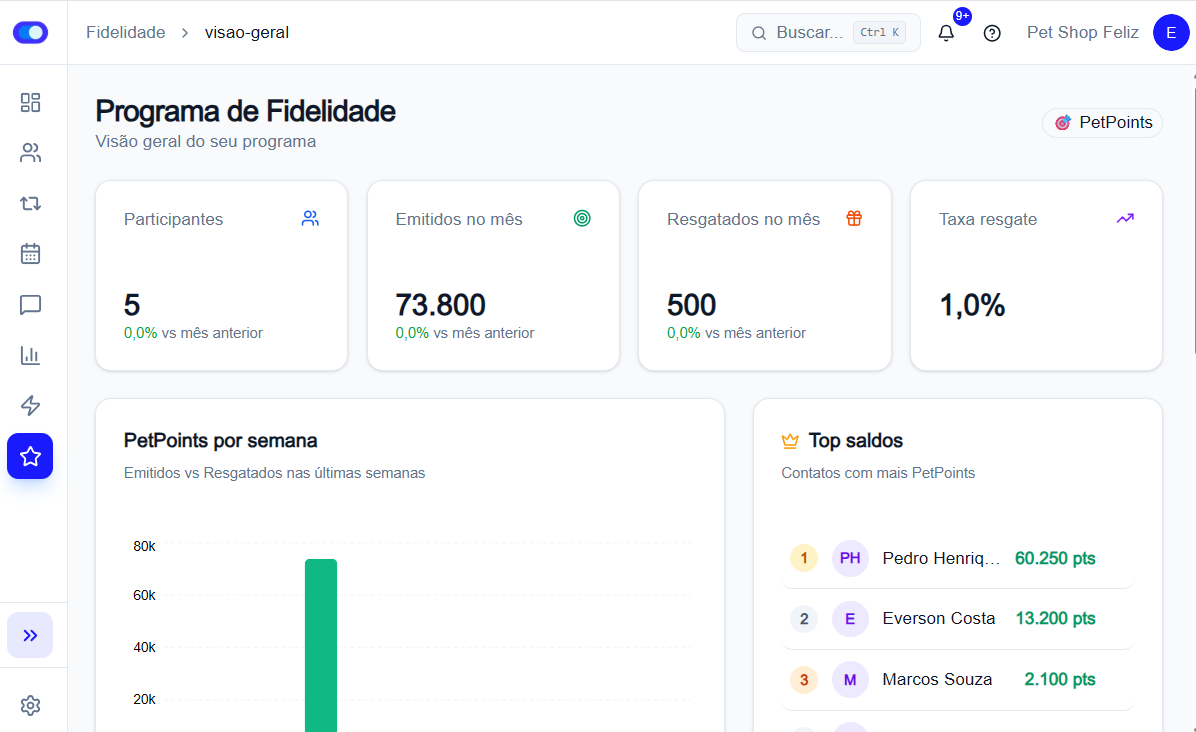The width and height of the screenshot is (1196, 732).
Task: Click the 13.200 pts balance
Action: coord(1056,618)
